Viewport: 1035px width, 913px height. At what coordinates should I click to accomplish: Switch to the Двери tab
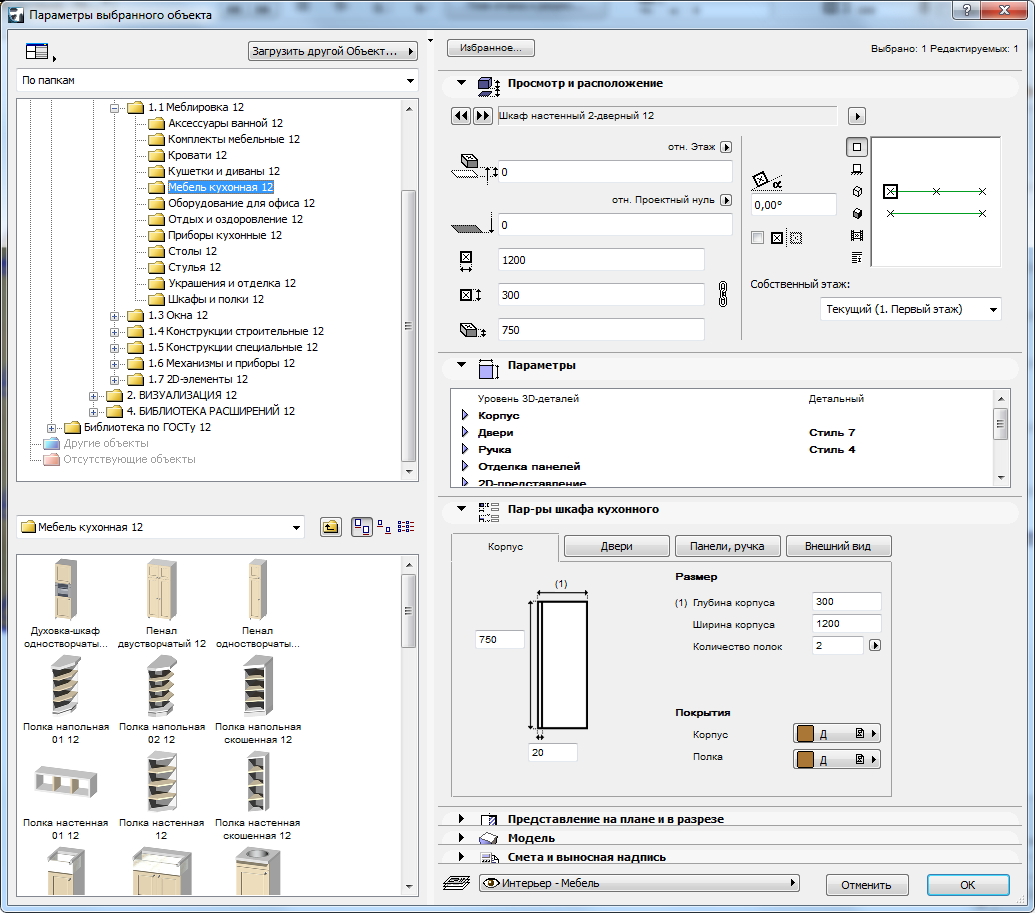(x=616, y=546)
